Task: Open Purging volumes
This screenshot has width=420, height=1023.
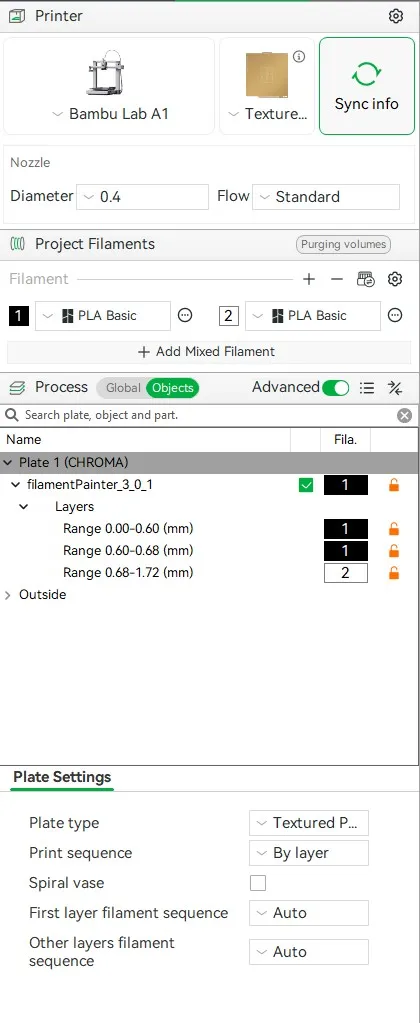Action: tap(343, 245)
